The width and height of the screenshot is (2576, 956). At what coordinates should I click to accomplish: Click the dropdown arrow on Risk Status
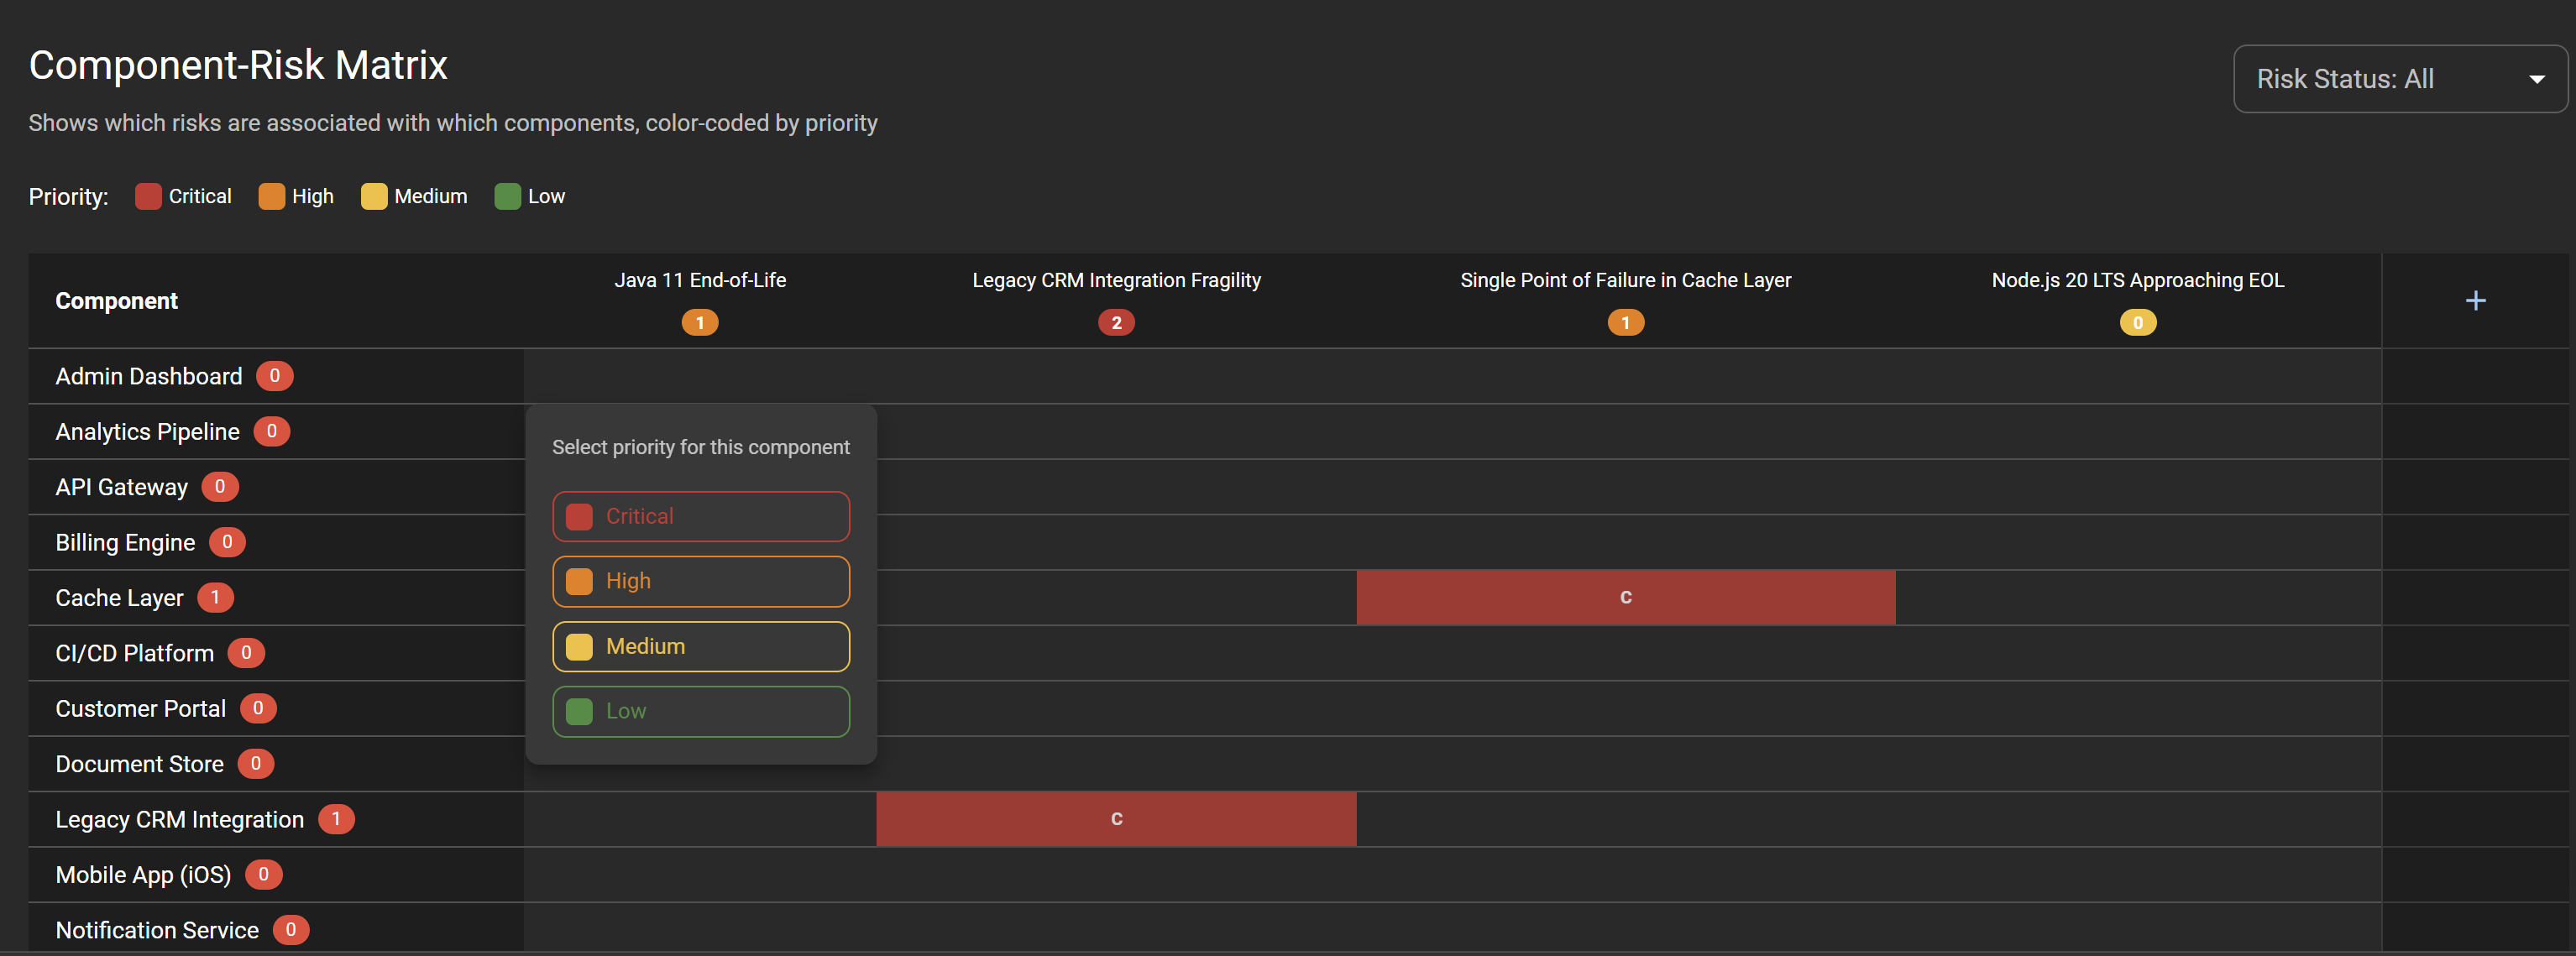2537,78
